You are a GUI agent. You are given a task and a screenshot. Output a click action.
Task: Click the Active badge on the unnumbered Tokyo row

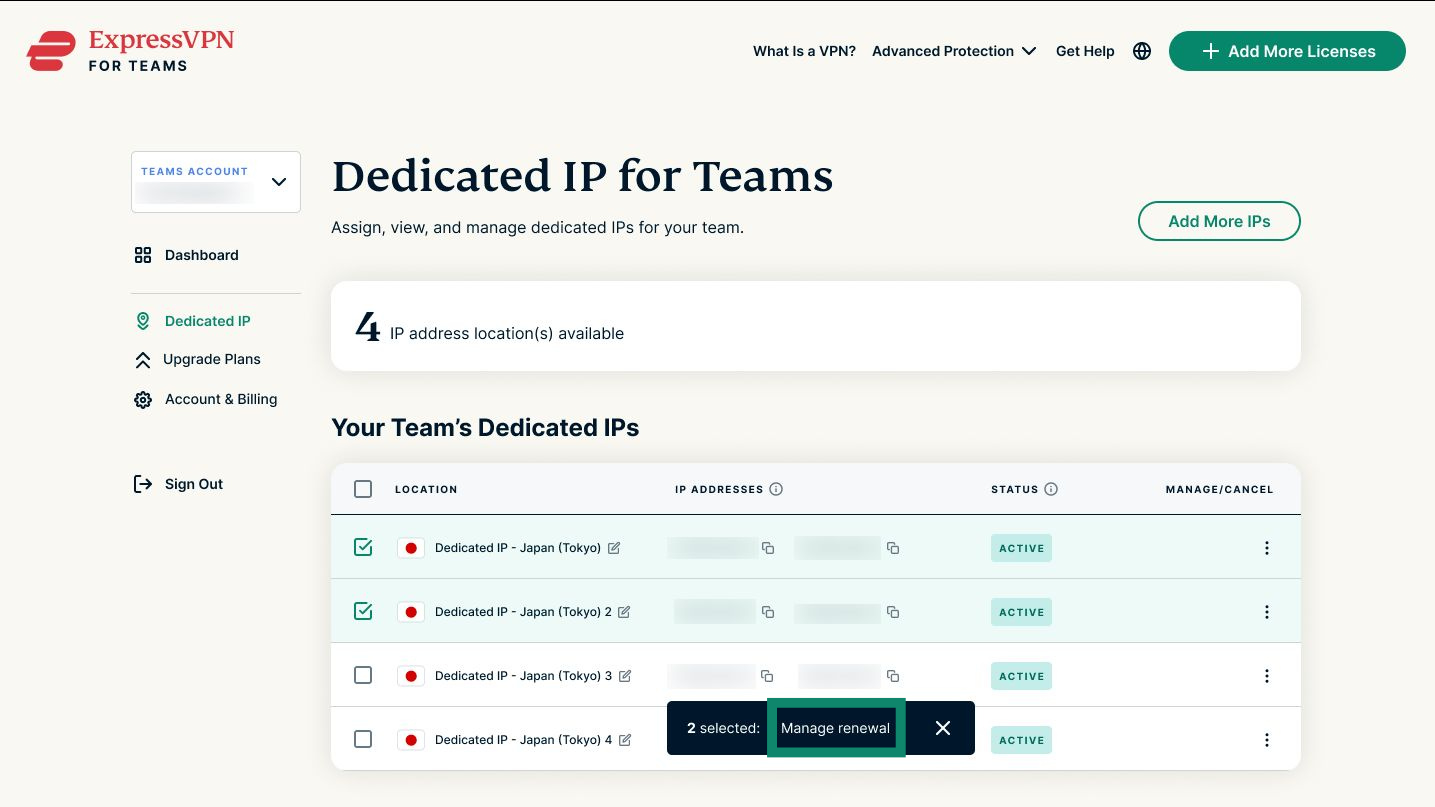coord(1021,548)
